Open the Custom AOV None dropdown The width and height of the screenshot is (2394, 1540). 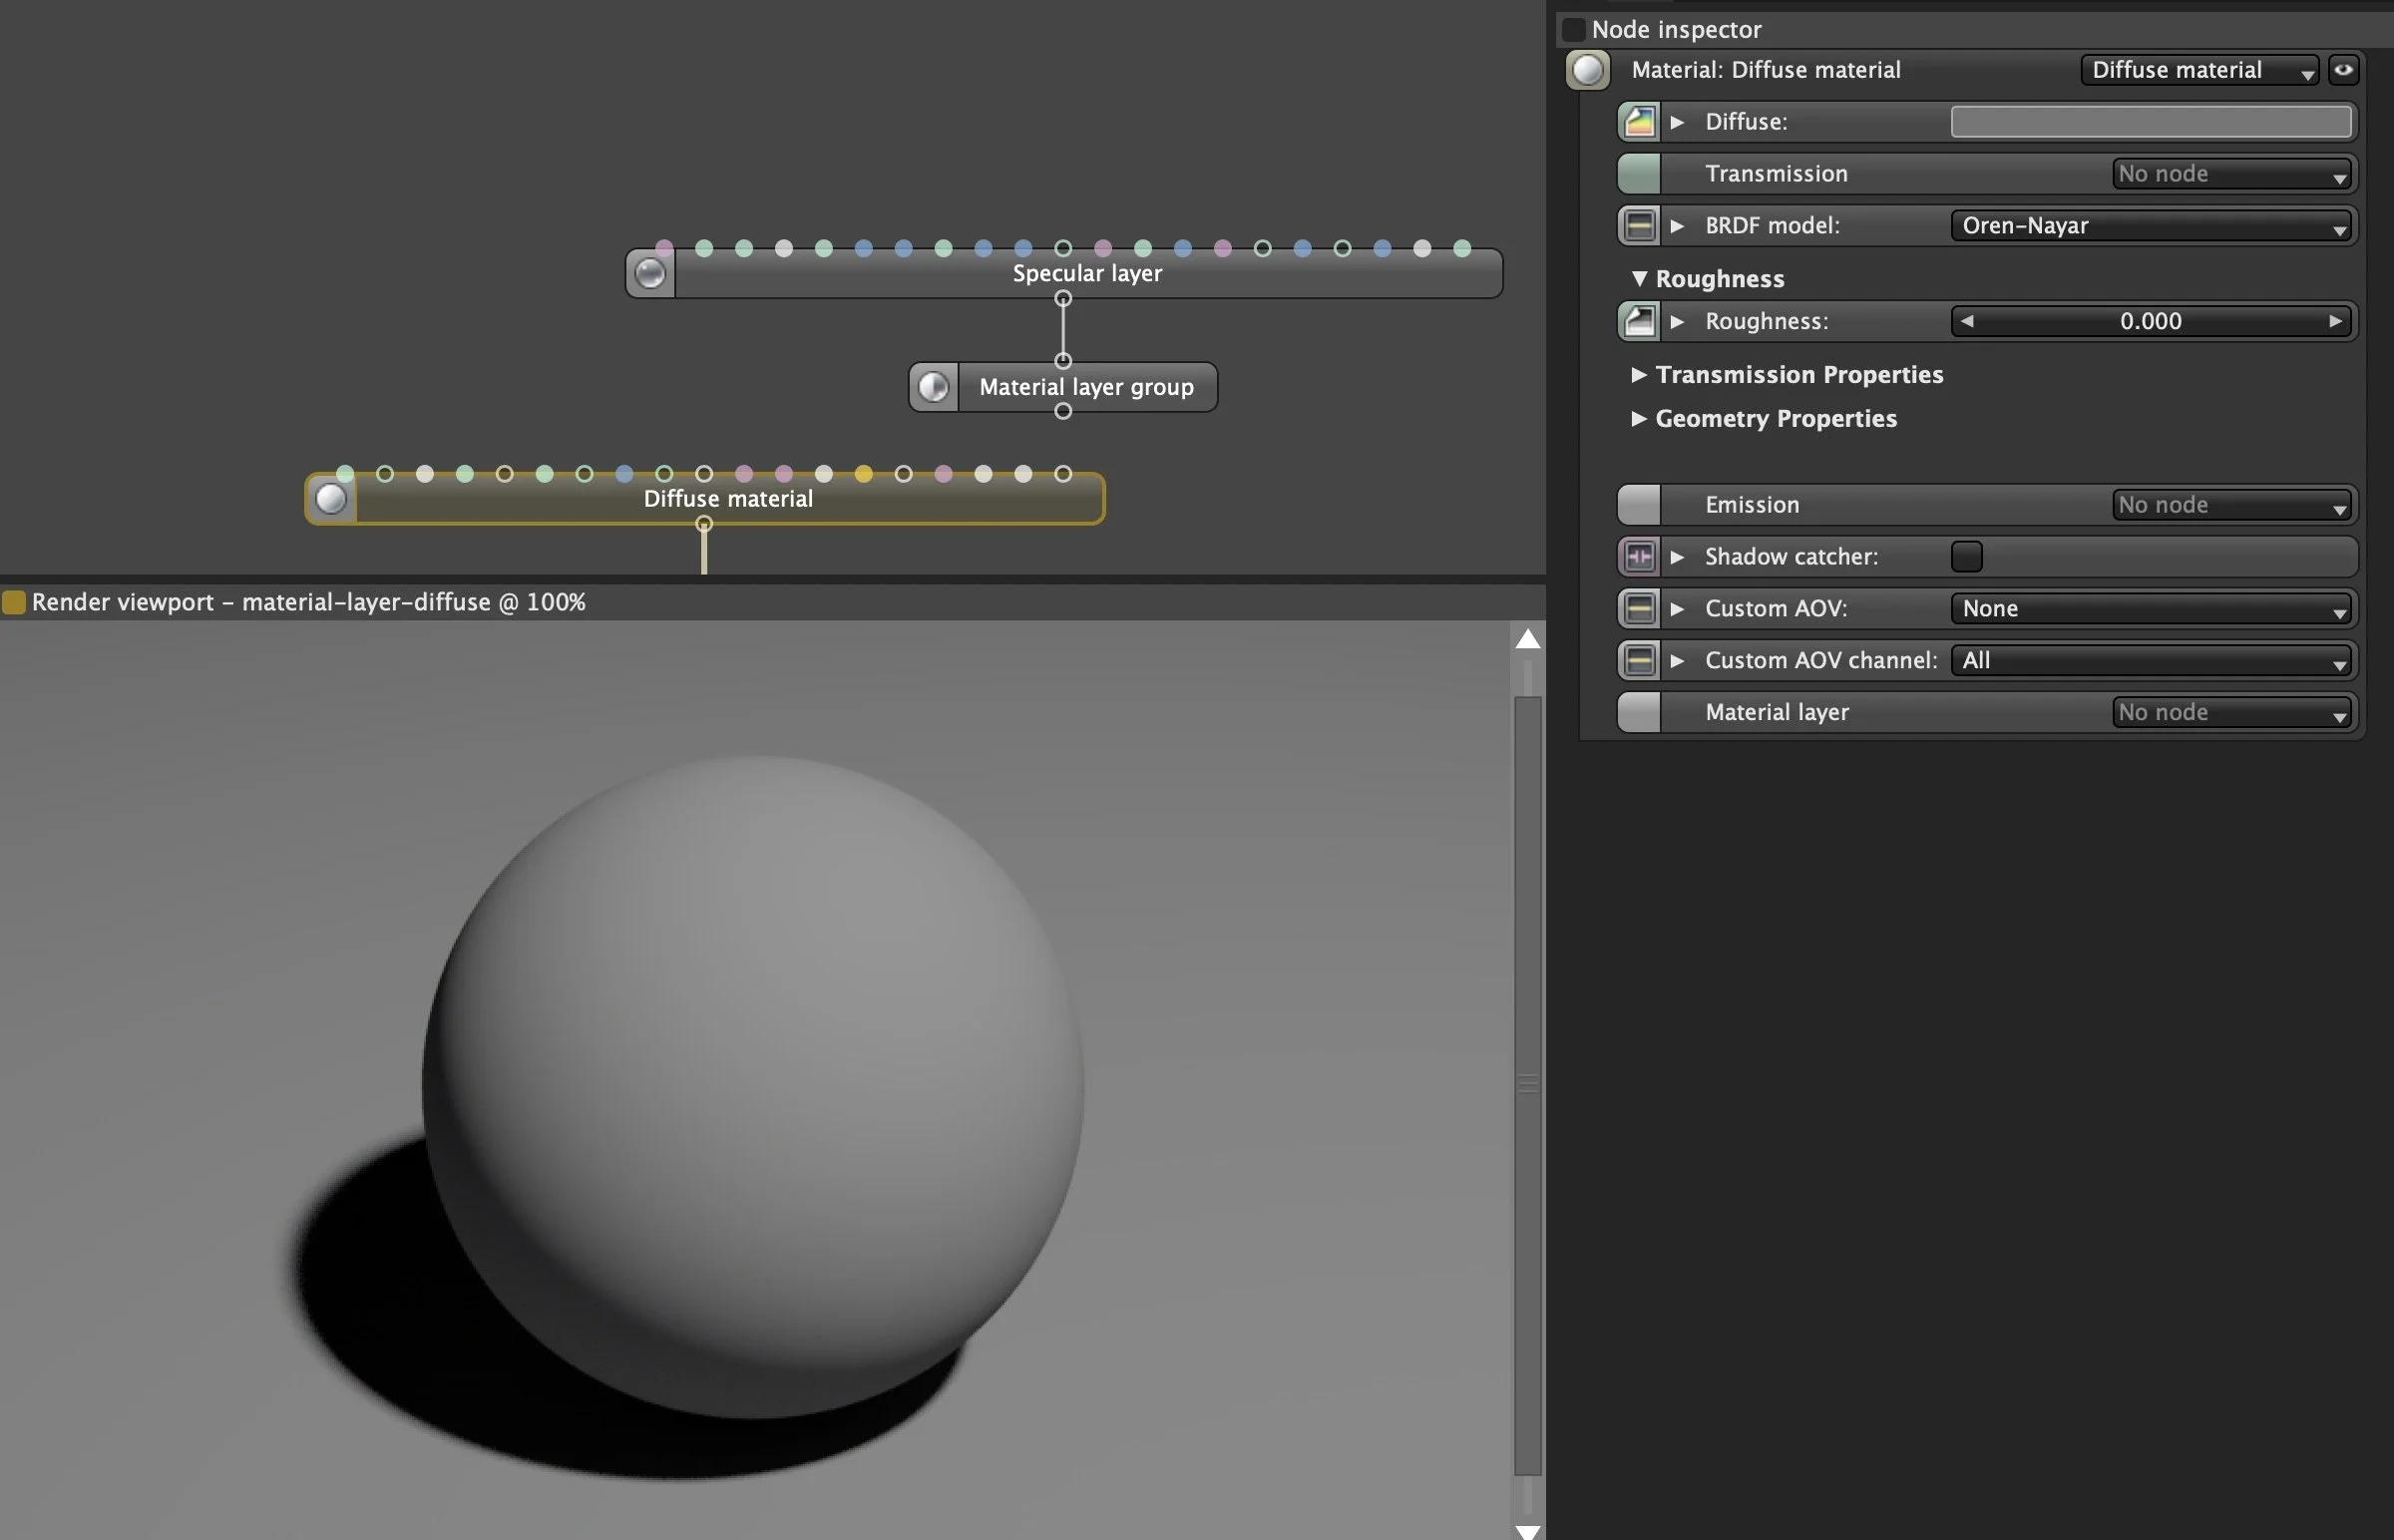tap(2151, 609)
